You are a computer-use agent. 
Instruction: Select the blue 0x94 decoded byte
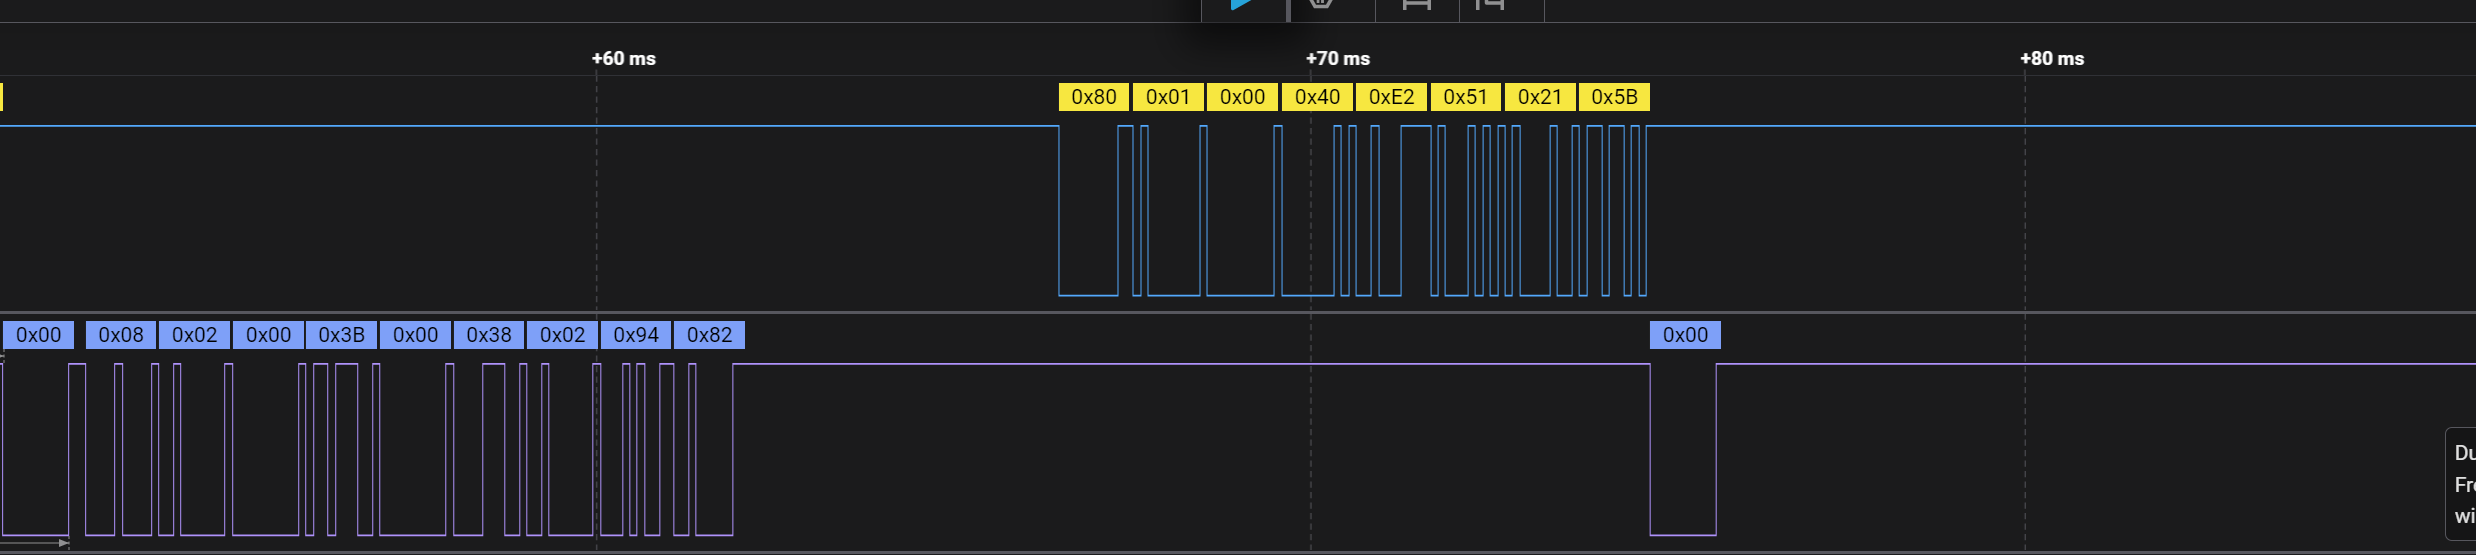click(x=636, y=335)
